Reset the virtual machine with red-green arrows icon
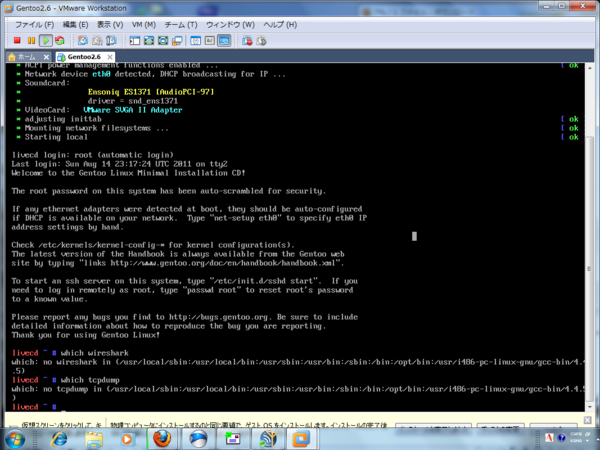The height and width of the screenshot is (450, 600). 60,41
